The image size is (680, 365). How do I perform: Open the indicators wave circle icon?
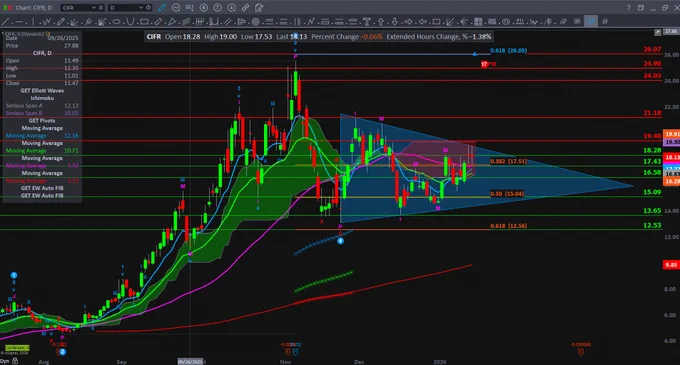(x=176, y=8)
